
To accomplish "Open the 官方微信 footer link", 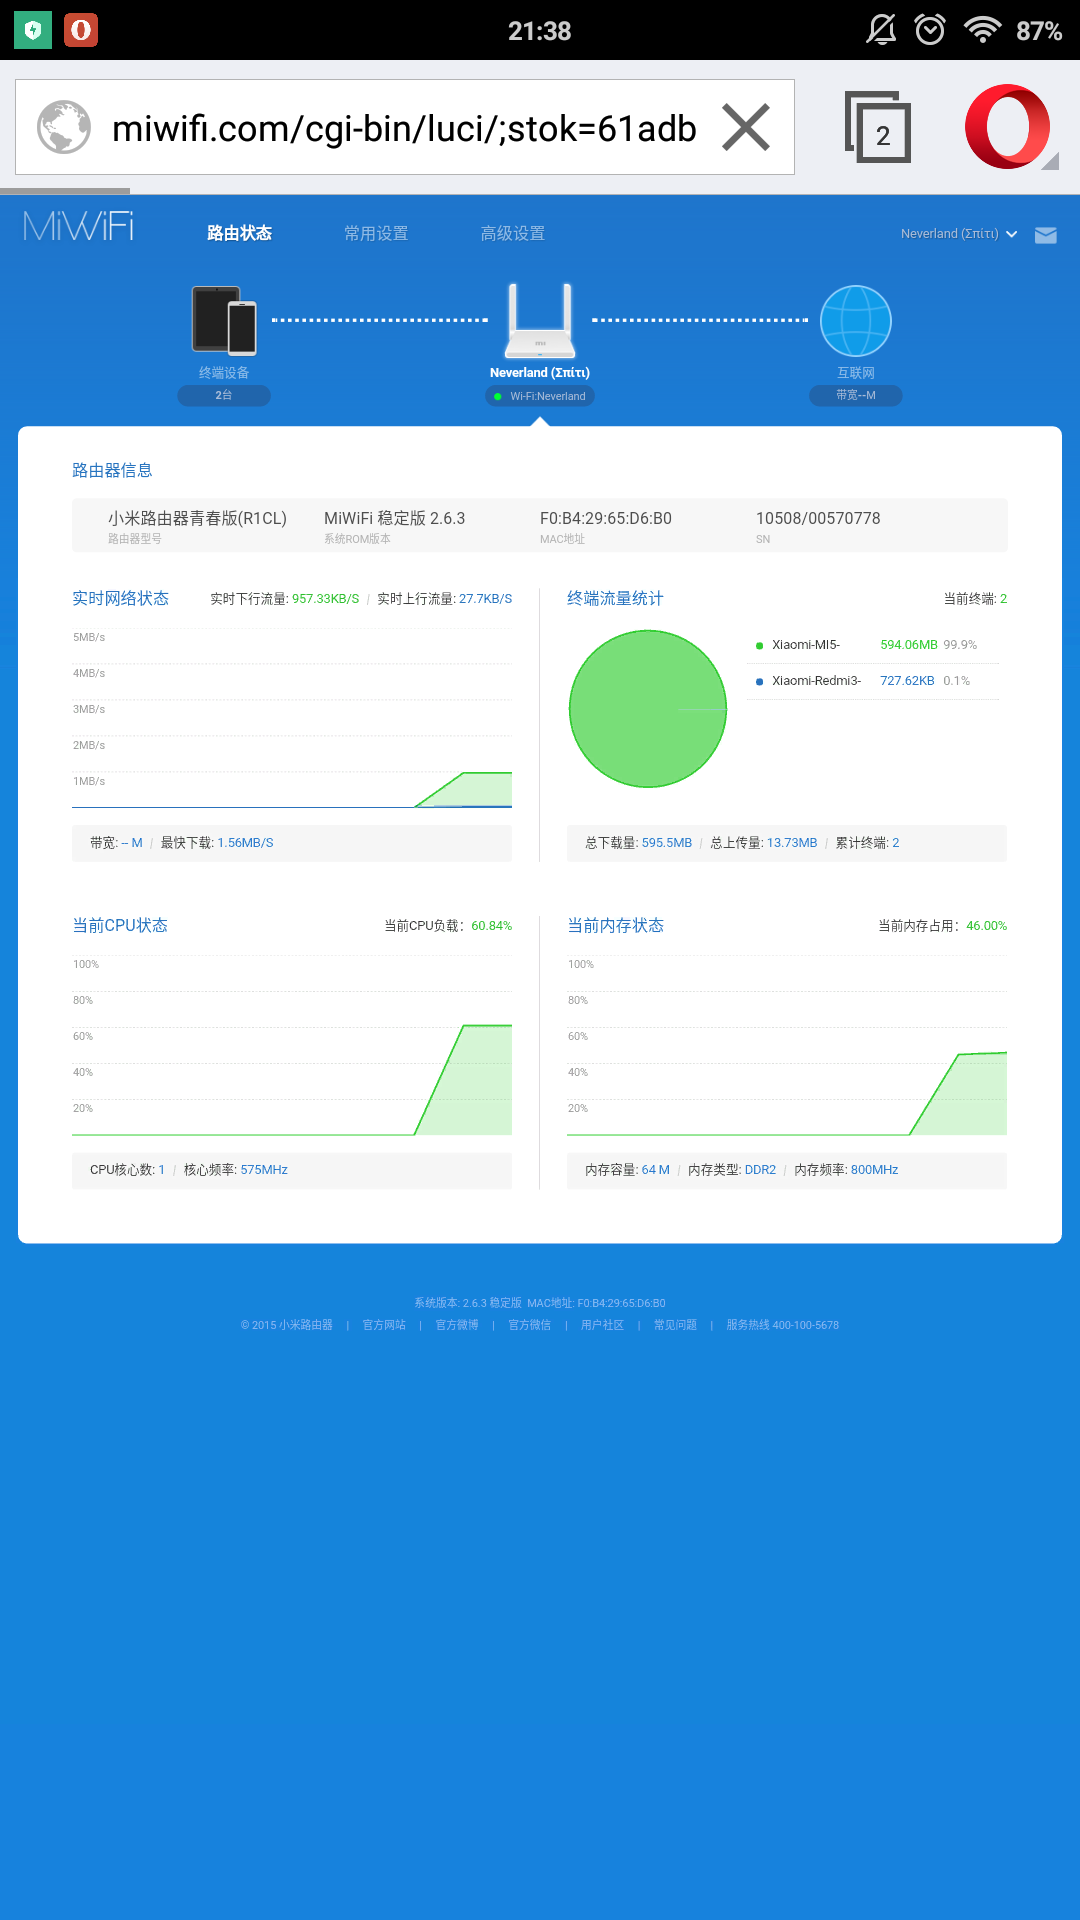I will pos(530,1325).
